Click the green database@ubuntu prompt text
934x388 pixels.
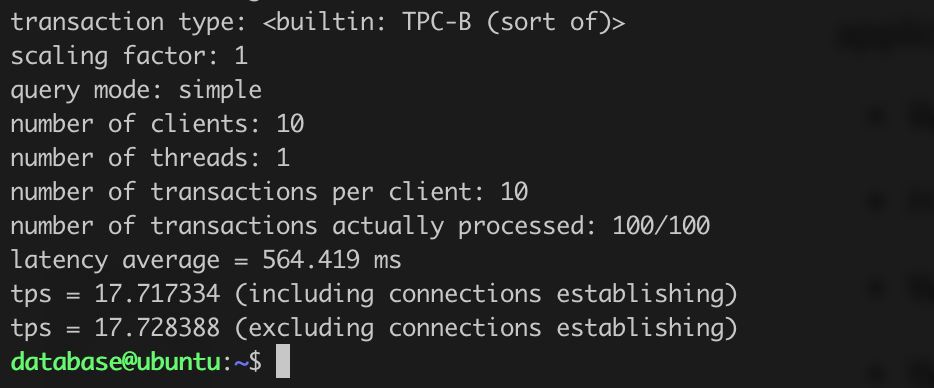coord(116,362)
